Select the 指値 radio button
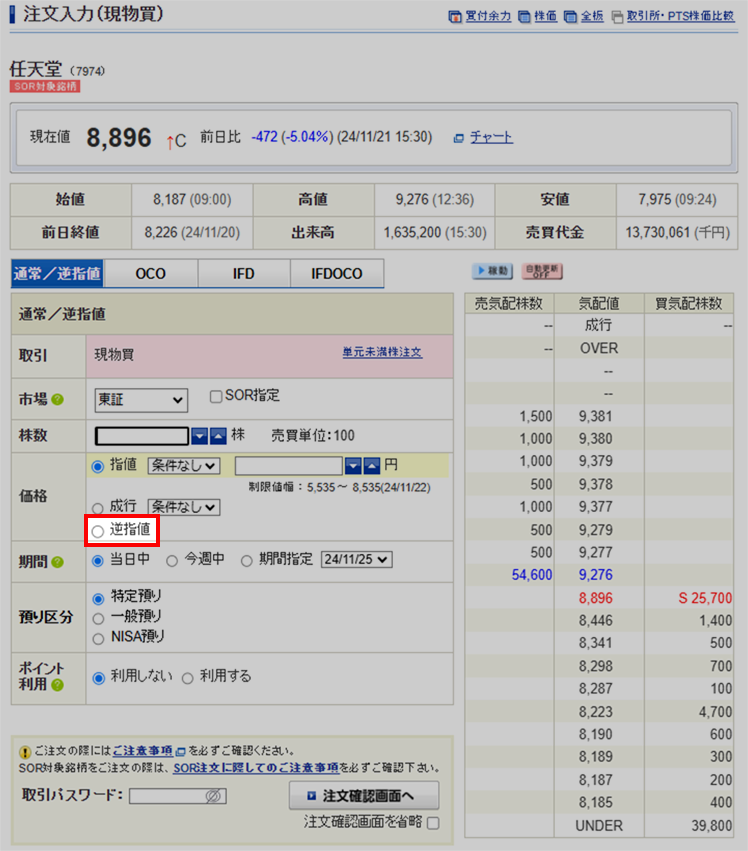The height and width of the screenshot is (851, 748). point(98,467)
